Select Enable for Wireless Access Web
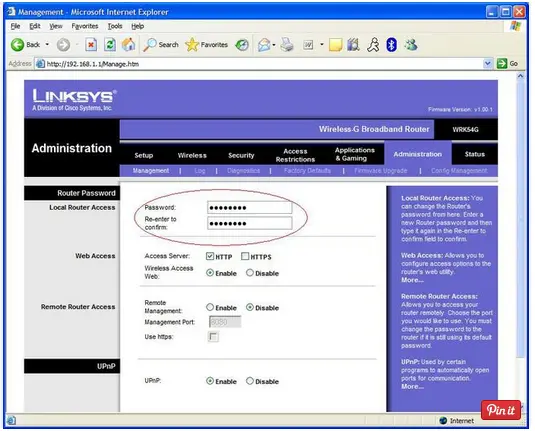This screenshot has height=431, width=535. click(210, 273)
